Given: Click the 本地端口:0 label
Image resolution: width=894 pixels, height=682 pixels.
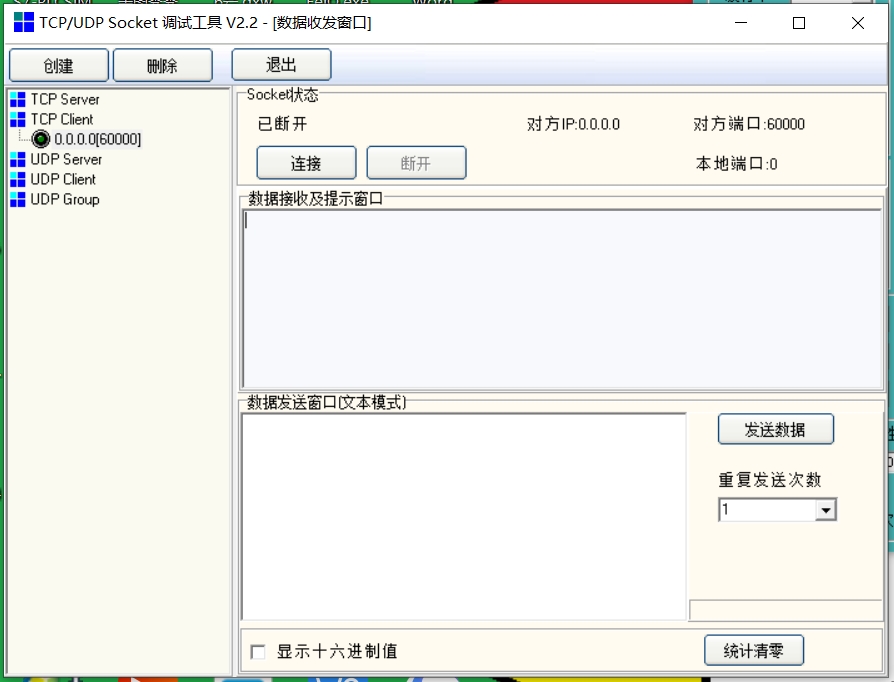Looking at the screenshot, I should tap(737, 164).
